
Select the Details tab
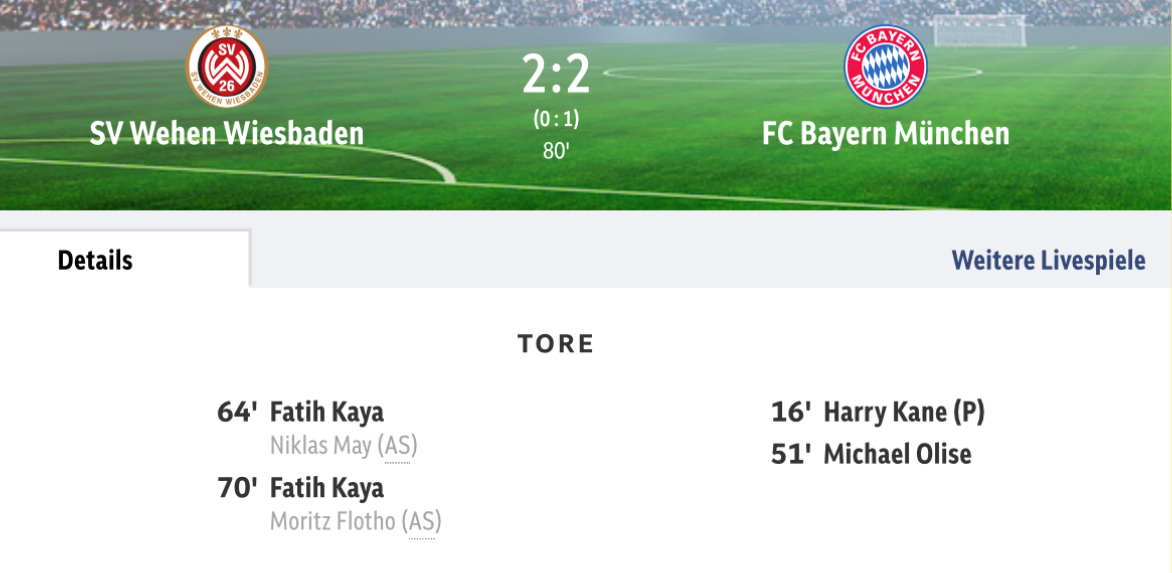click(x=95, y=260)
